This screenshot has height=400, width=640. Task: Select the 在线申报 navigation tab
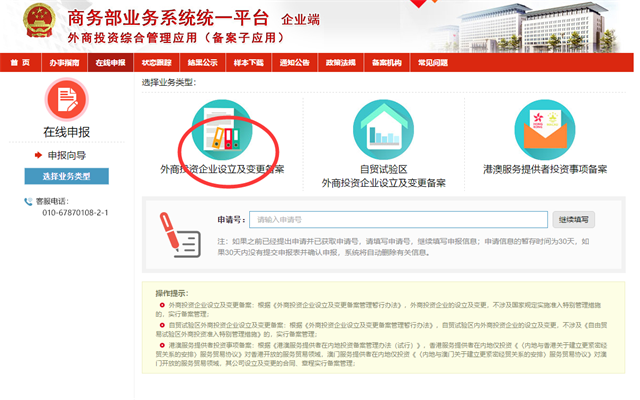(x=110, y=62)
